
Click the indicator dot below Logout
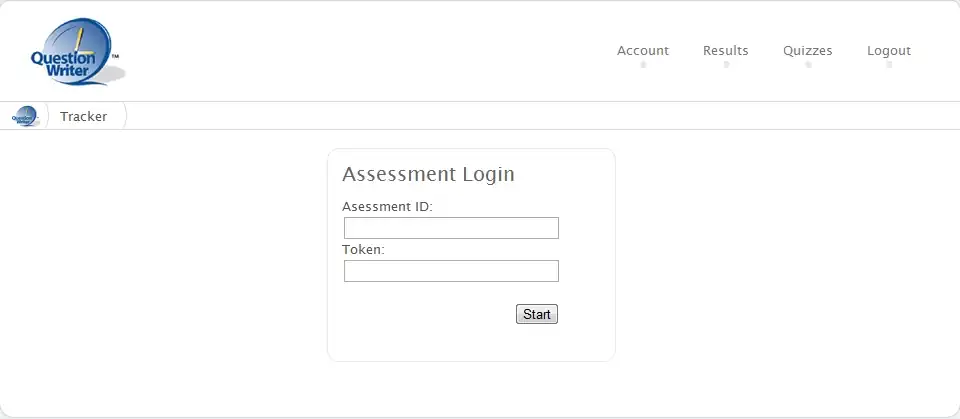coord(889,65)
